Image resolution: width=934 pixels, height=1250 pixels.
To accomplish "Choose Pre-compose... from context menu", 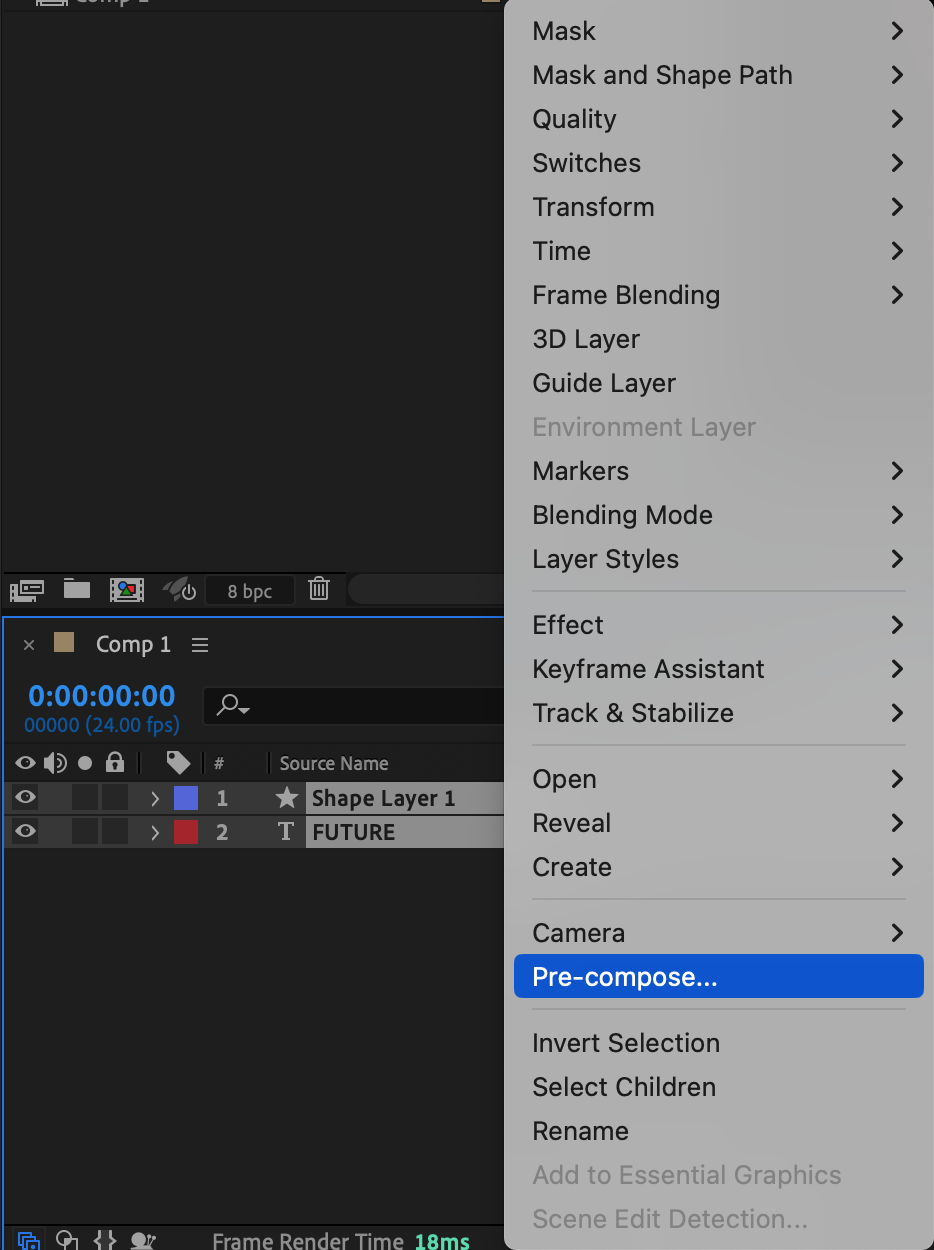I will coord(718,977).
